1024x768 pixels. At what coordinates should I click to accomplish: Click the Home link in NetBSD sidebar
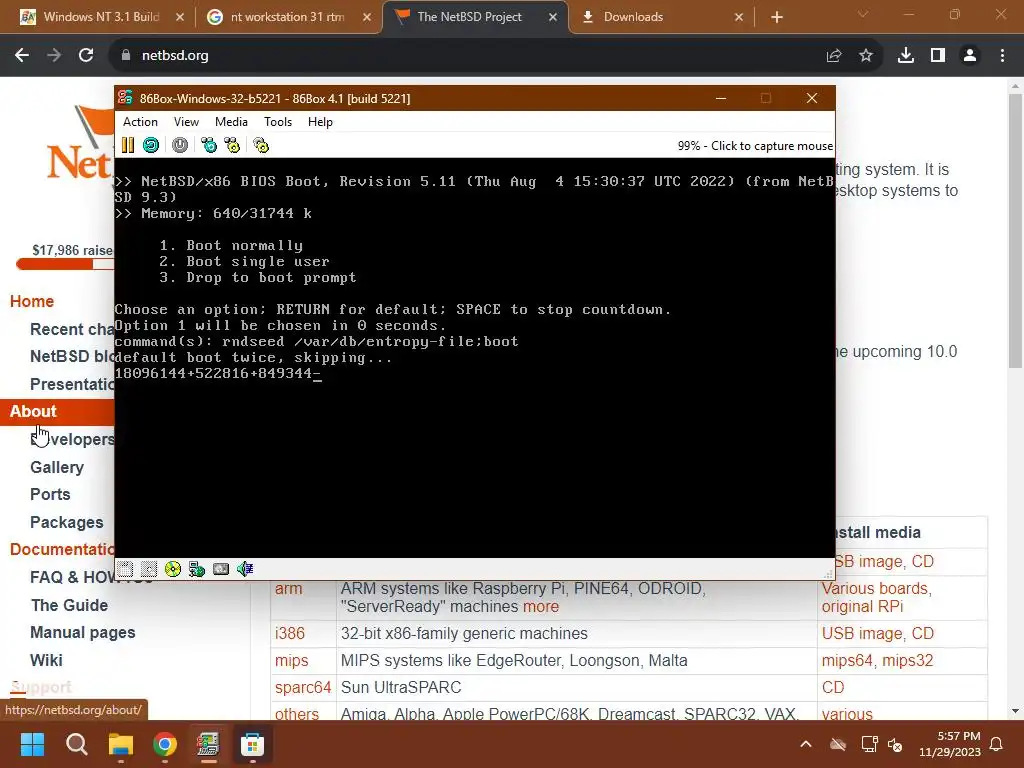31,301
